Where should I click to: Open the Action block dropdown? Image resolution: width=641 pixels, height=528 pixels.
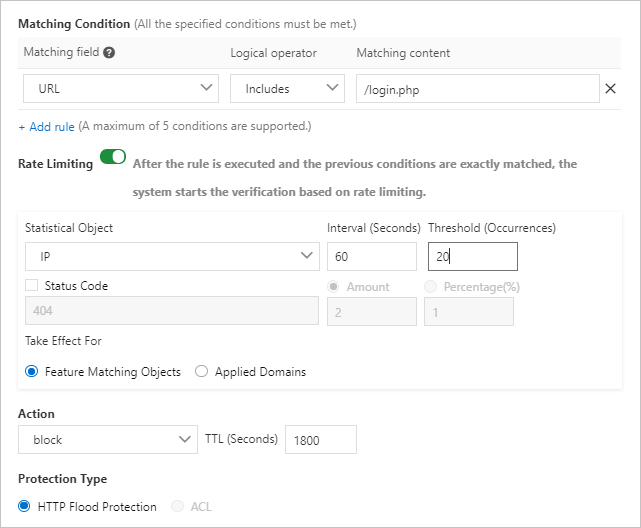coord(108,439)
